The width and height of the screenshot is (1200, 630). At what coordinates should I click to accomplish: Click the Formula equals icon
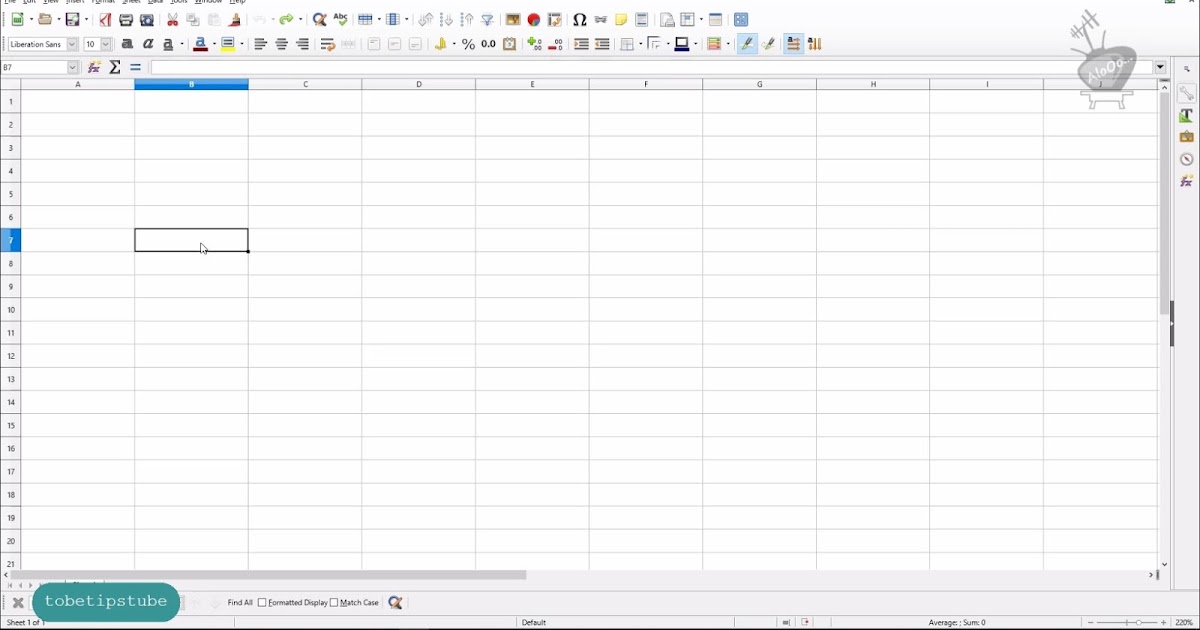pyautogui.click(x=136, y=67)
